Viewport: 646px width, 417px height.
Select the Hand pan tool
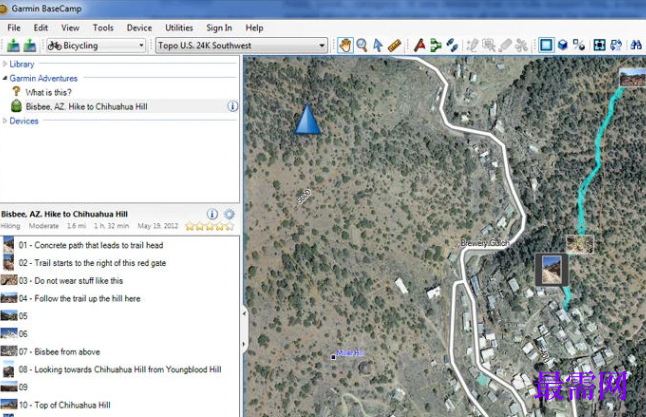tap(345, 45)
